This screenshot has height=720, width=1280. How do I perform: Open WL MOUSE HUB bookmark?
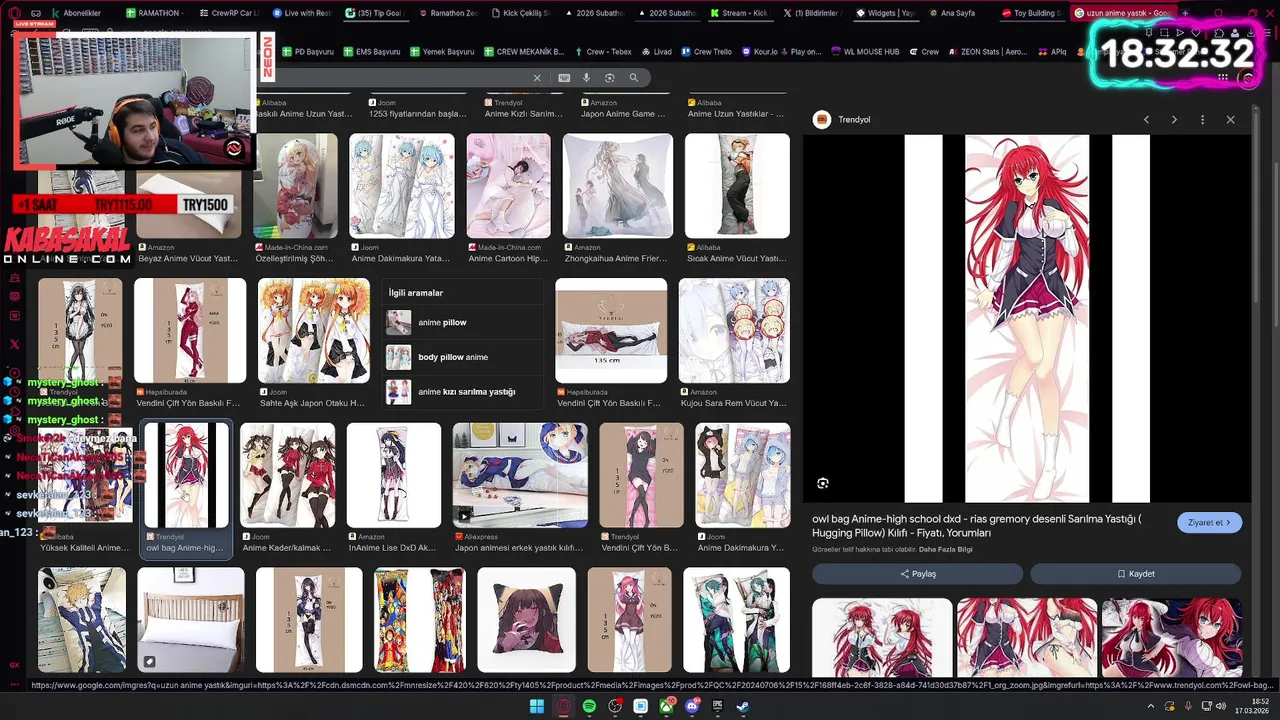[x=866, y=51]
